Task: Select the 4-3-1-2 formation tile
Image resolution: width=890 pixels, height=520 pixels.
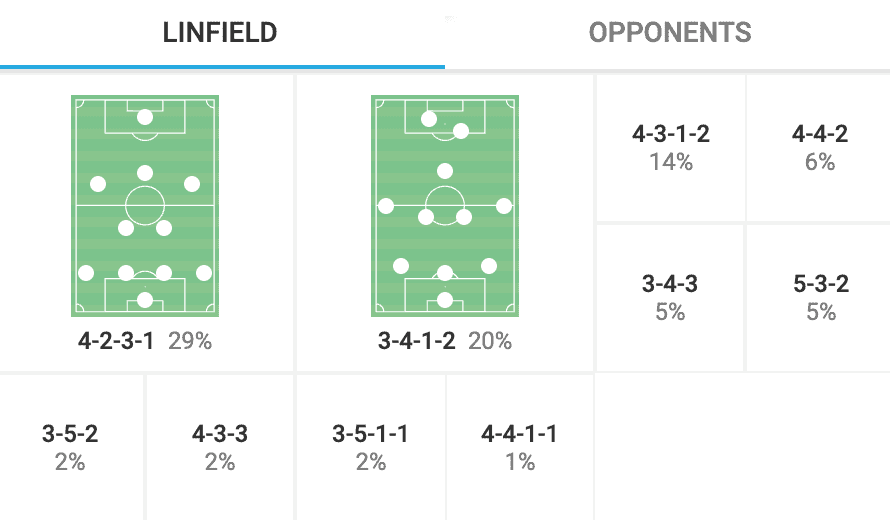Action: click(670, 147)
